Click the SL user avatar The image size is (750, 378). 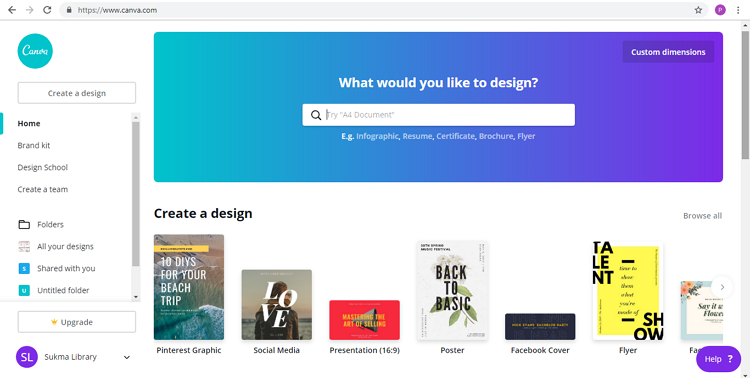tap(27, 357)
